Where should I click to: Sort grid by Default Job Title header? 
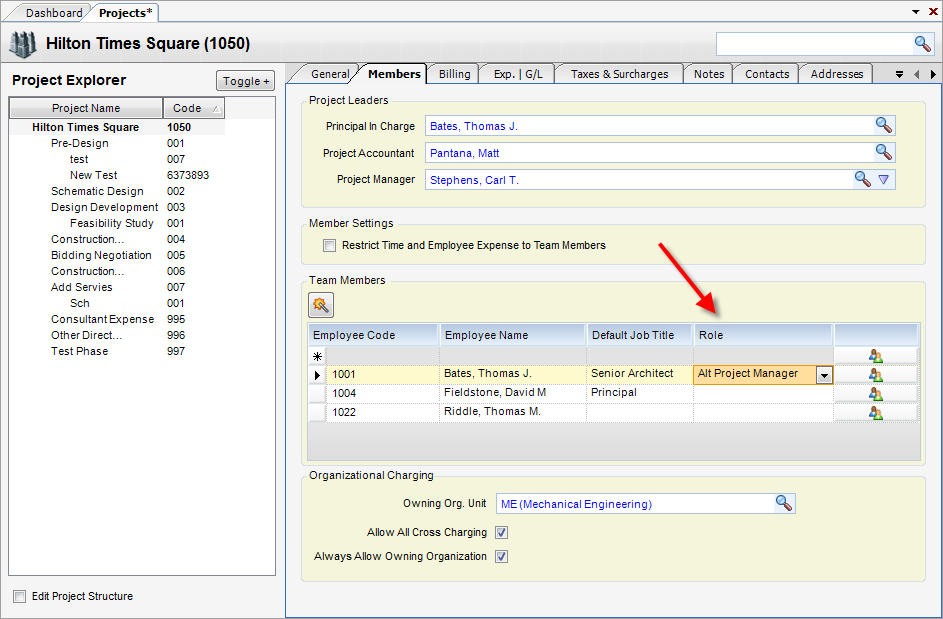coord(640,335)
